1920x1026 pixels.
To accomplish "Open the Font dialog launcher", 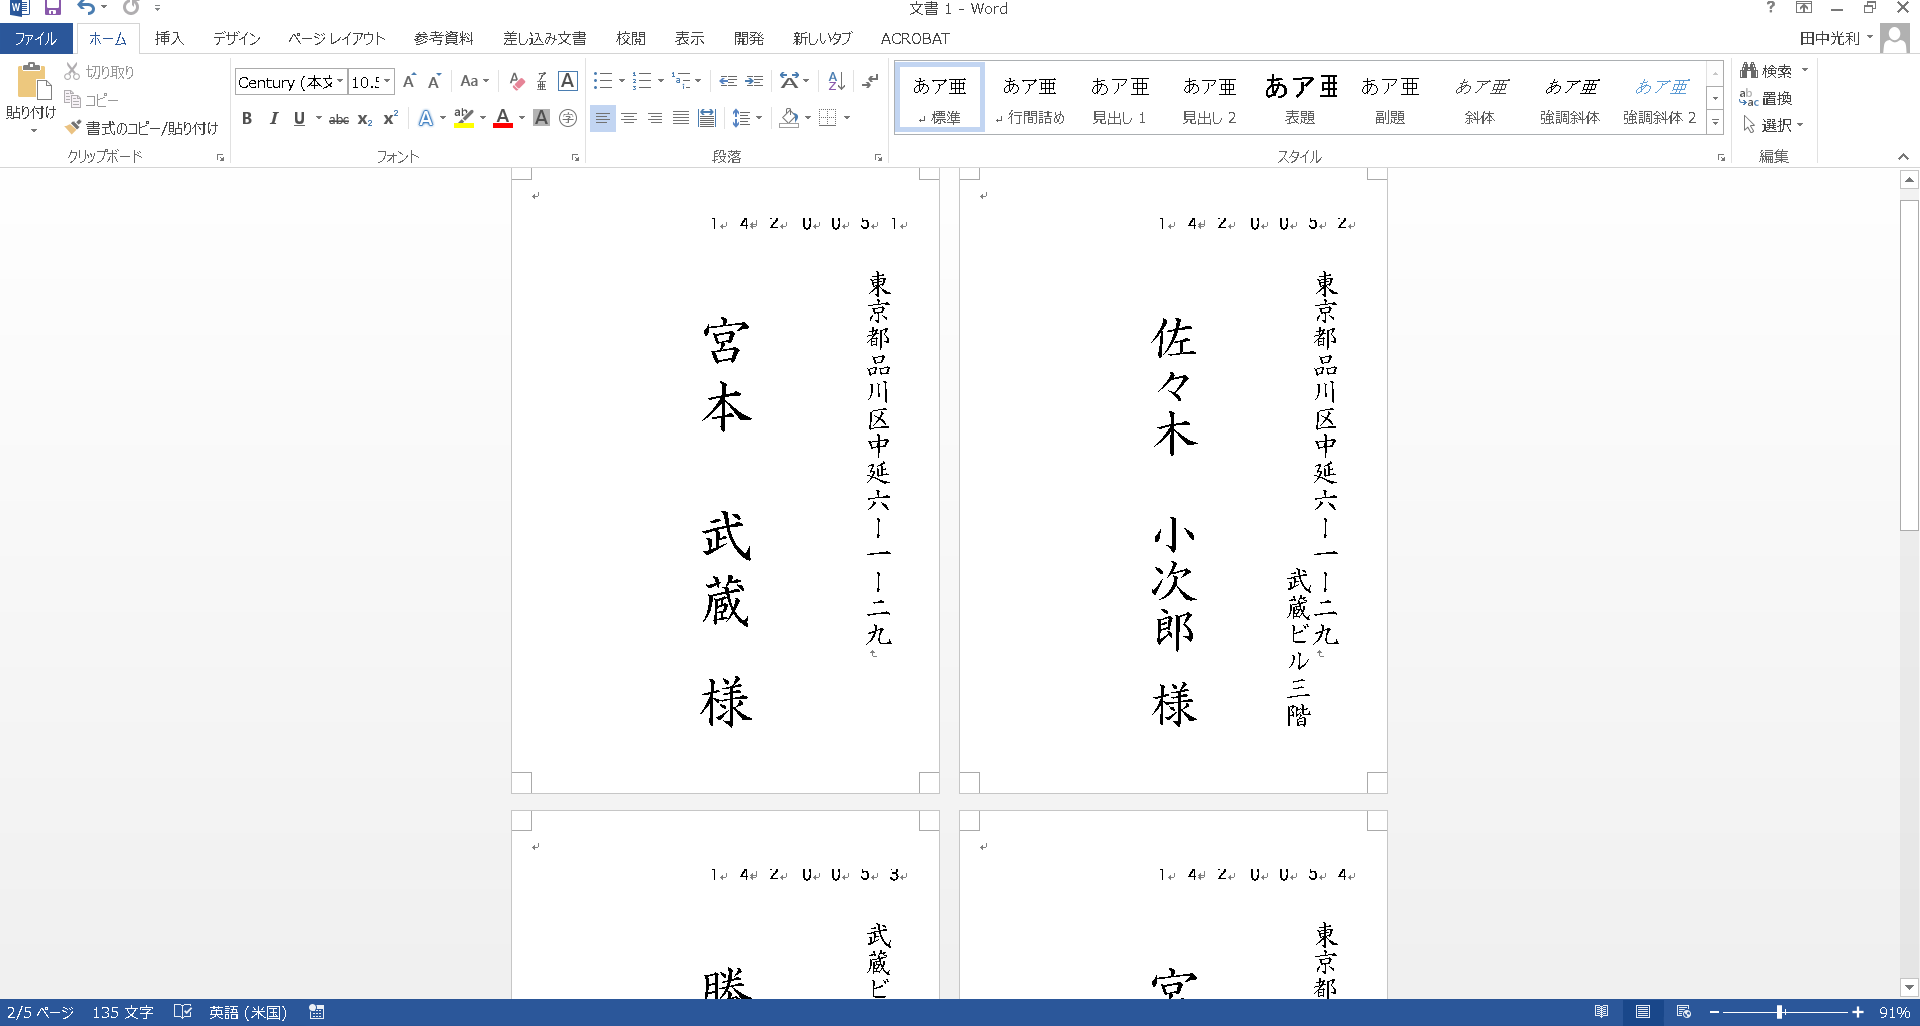I will tap(575, 157).
